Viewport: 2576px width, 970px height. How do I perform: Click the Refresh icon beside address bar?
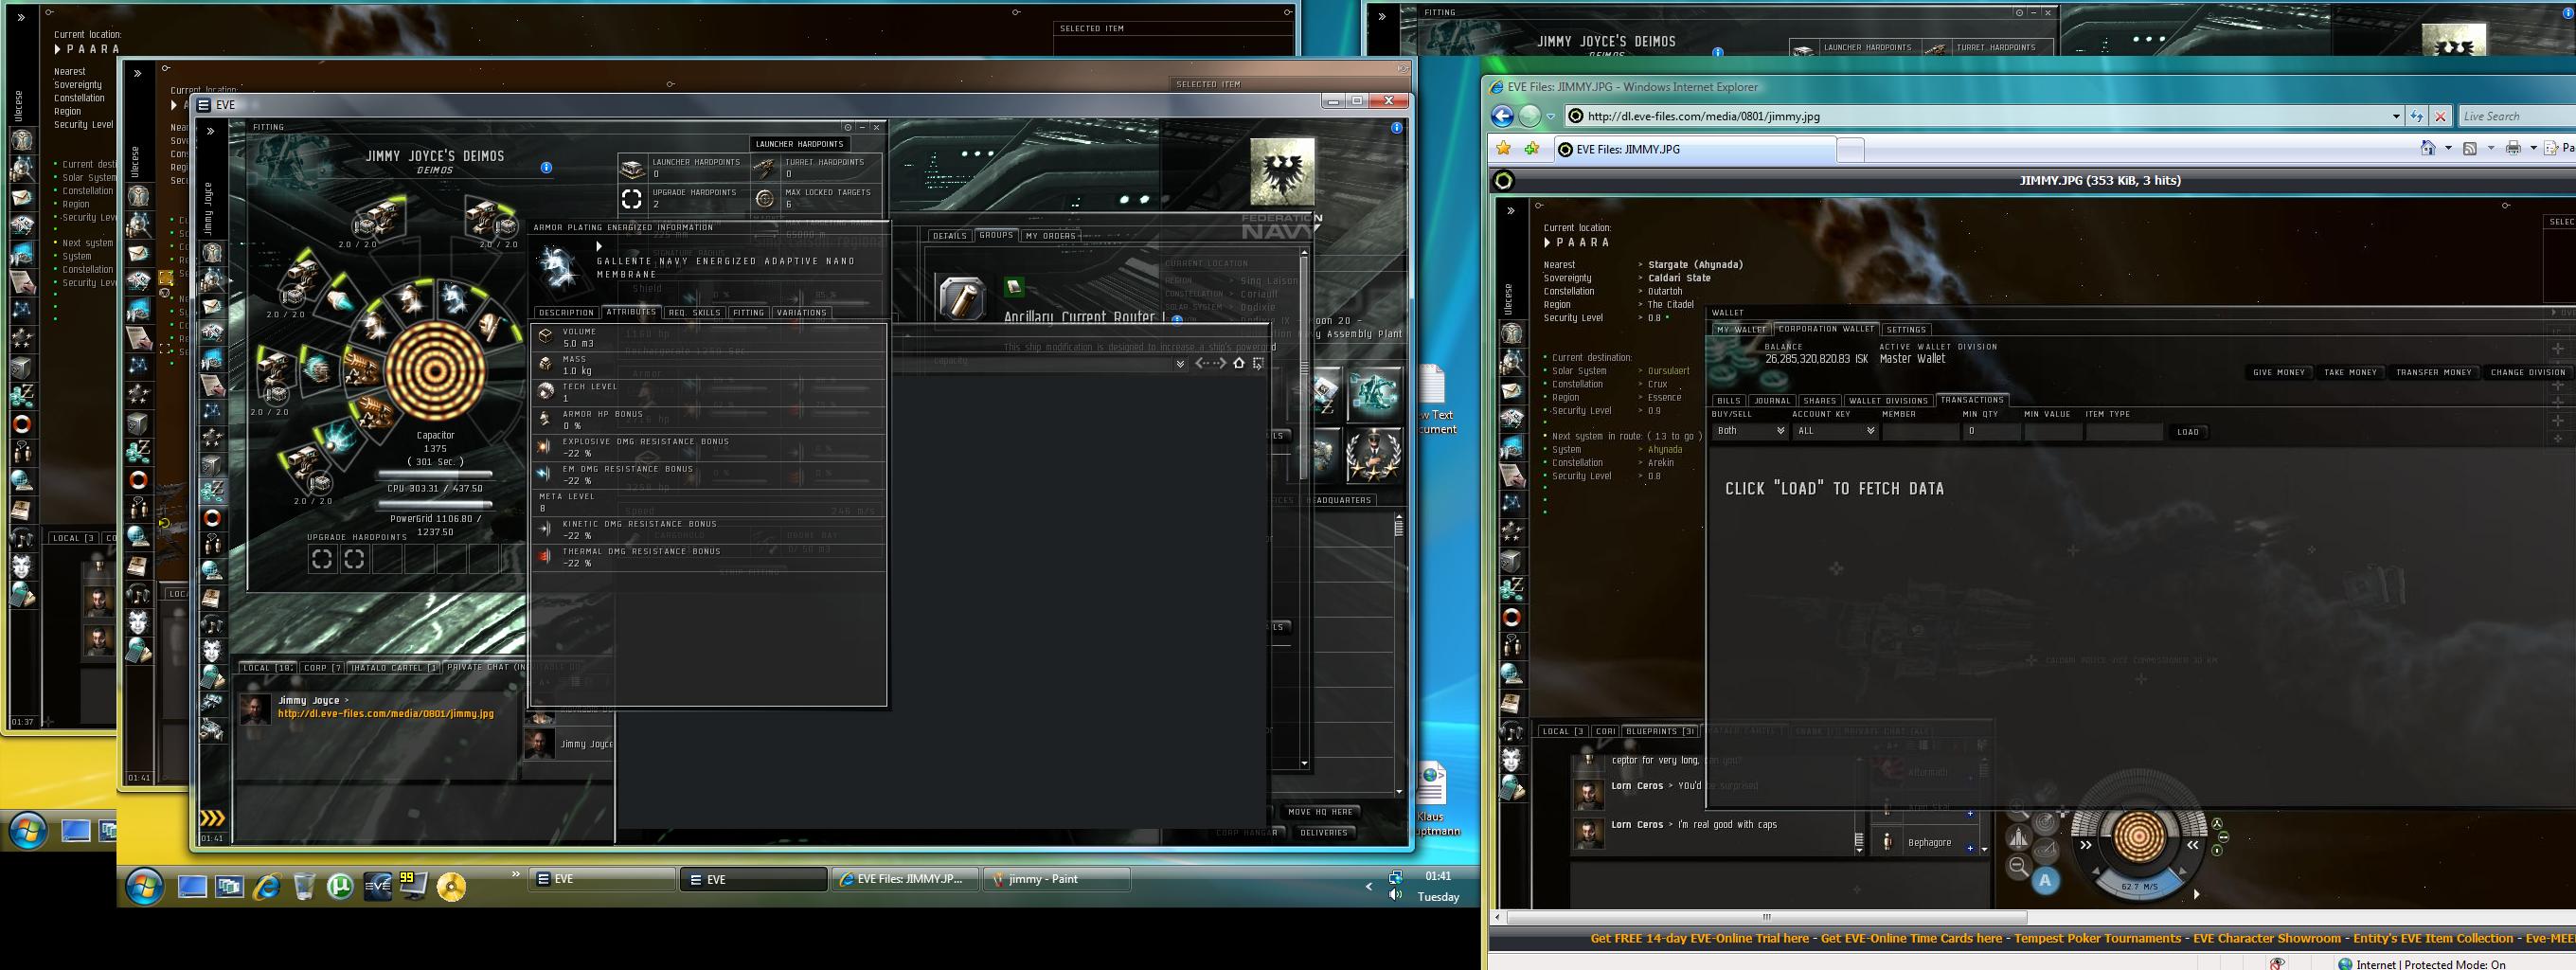pyautogui.click(x=2416, y=116)
